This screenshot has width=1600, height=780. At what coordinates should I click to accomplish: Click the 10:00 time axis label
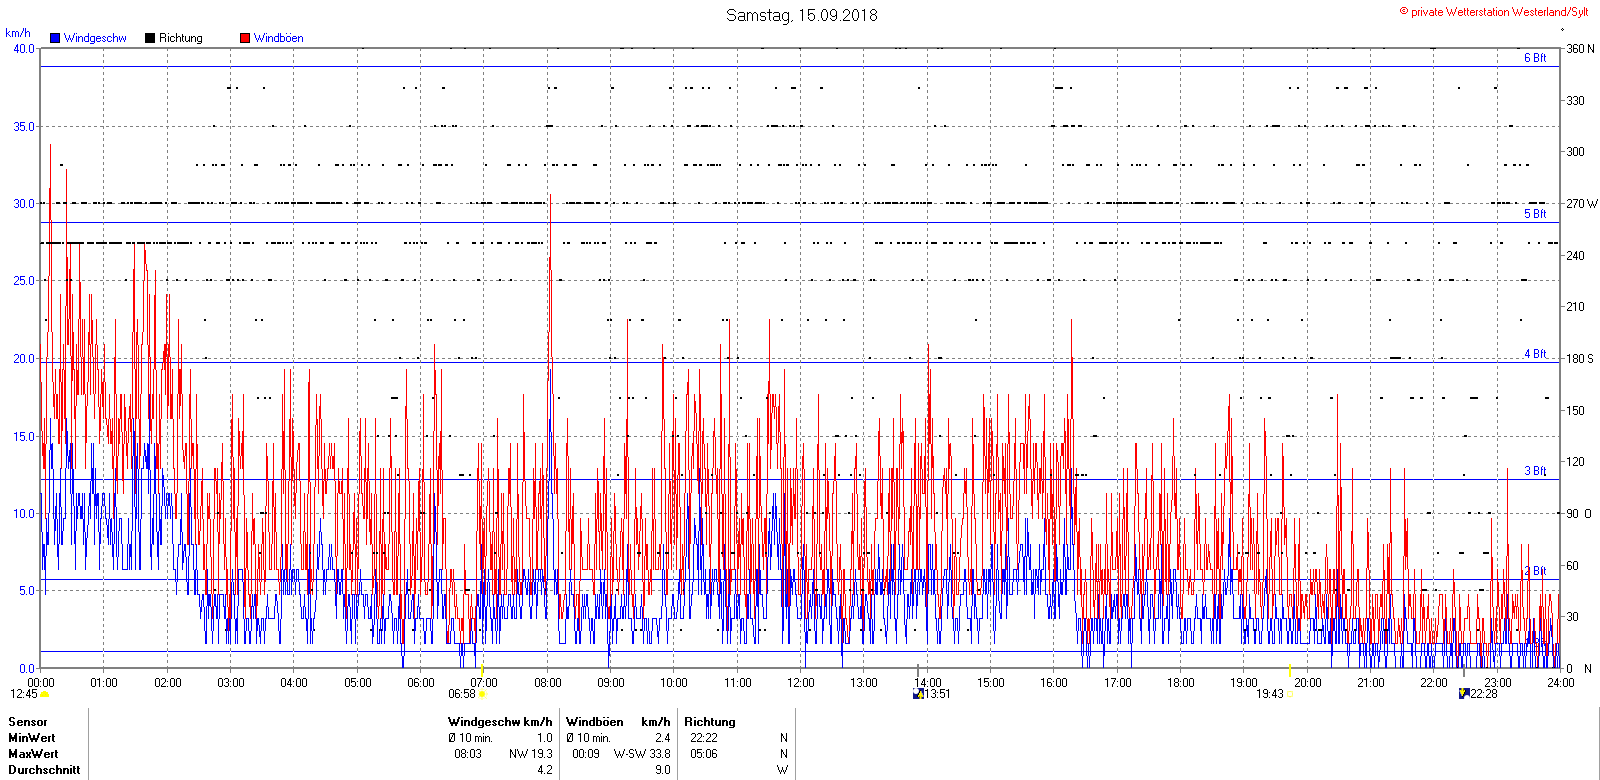point(674,683)
